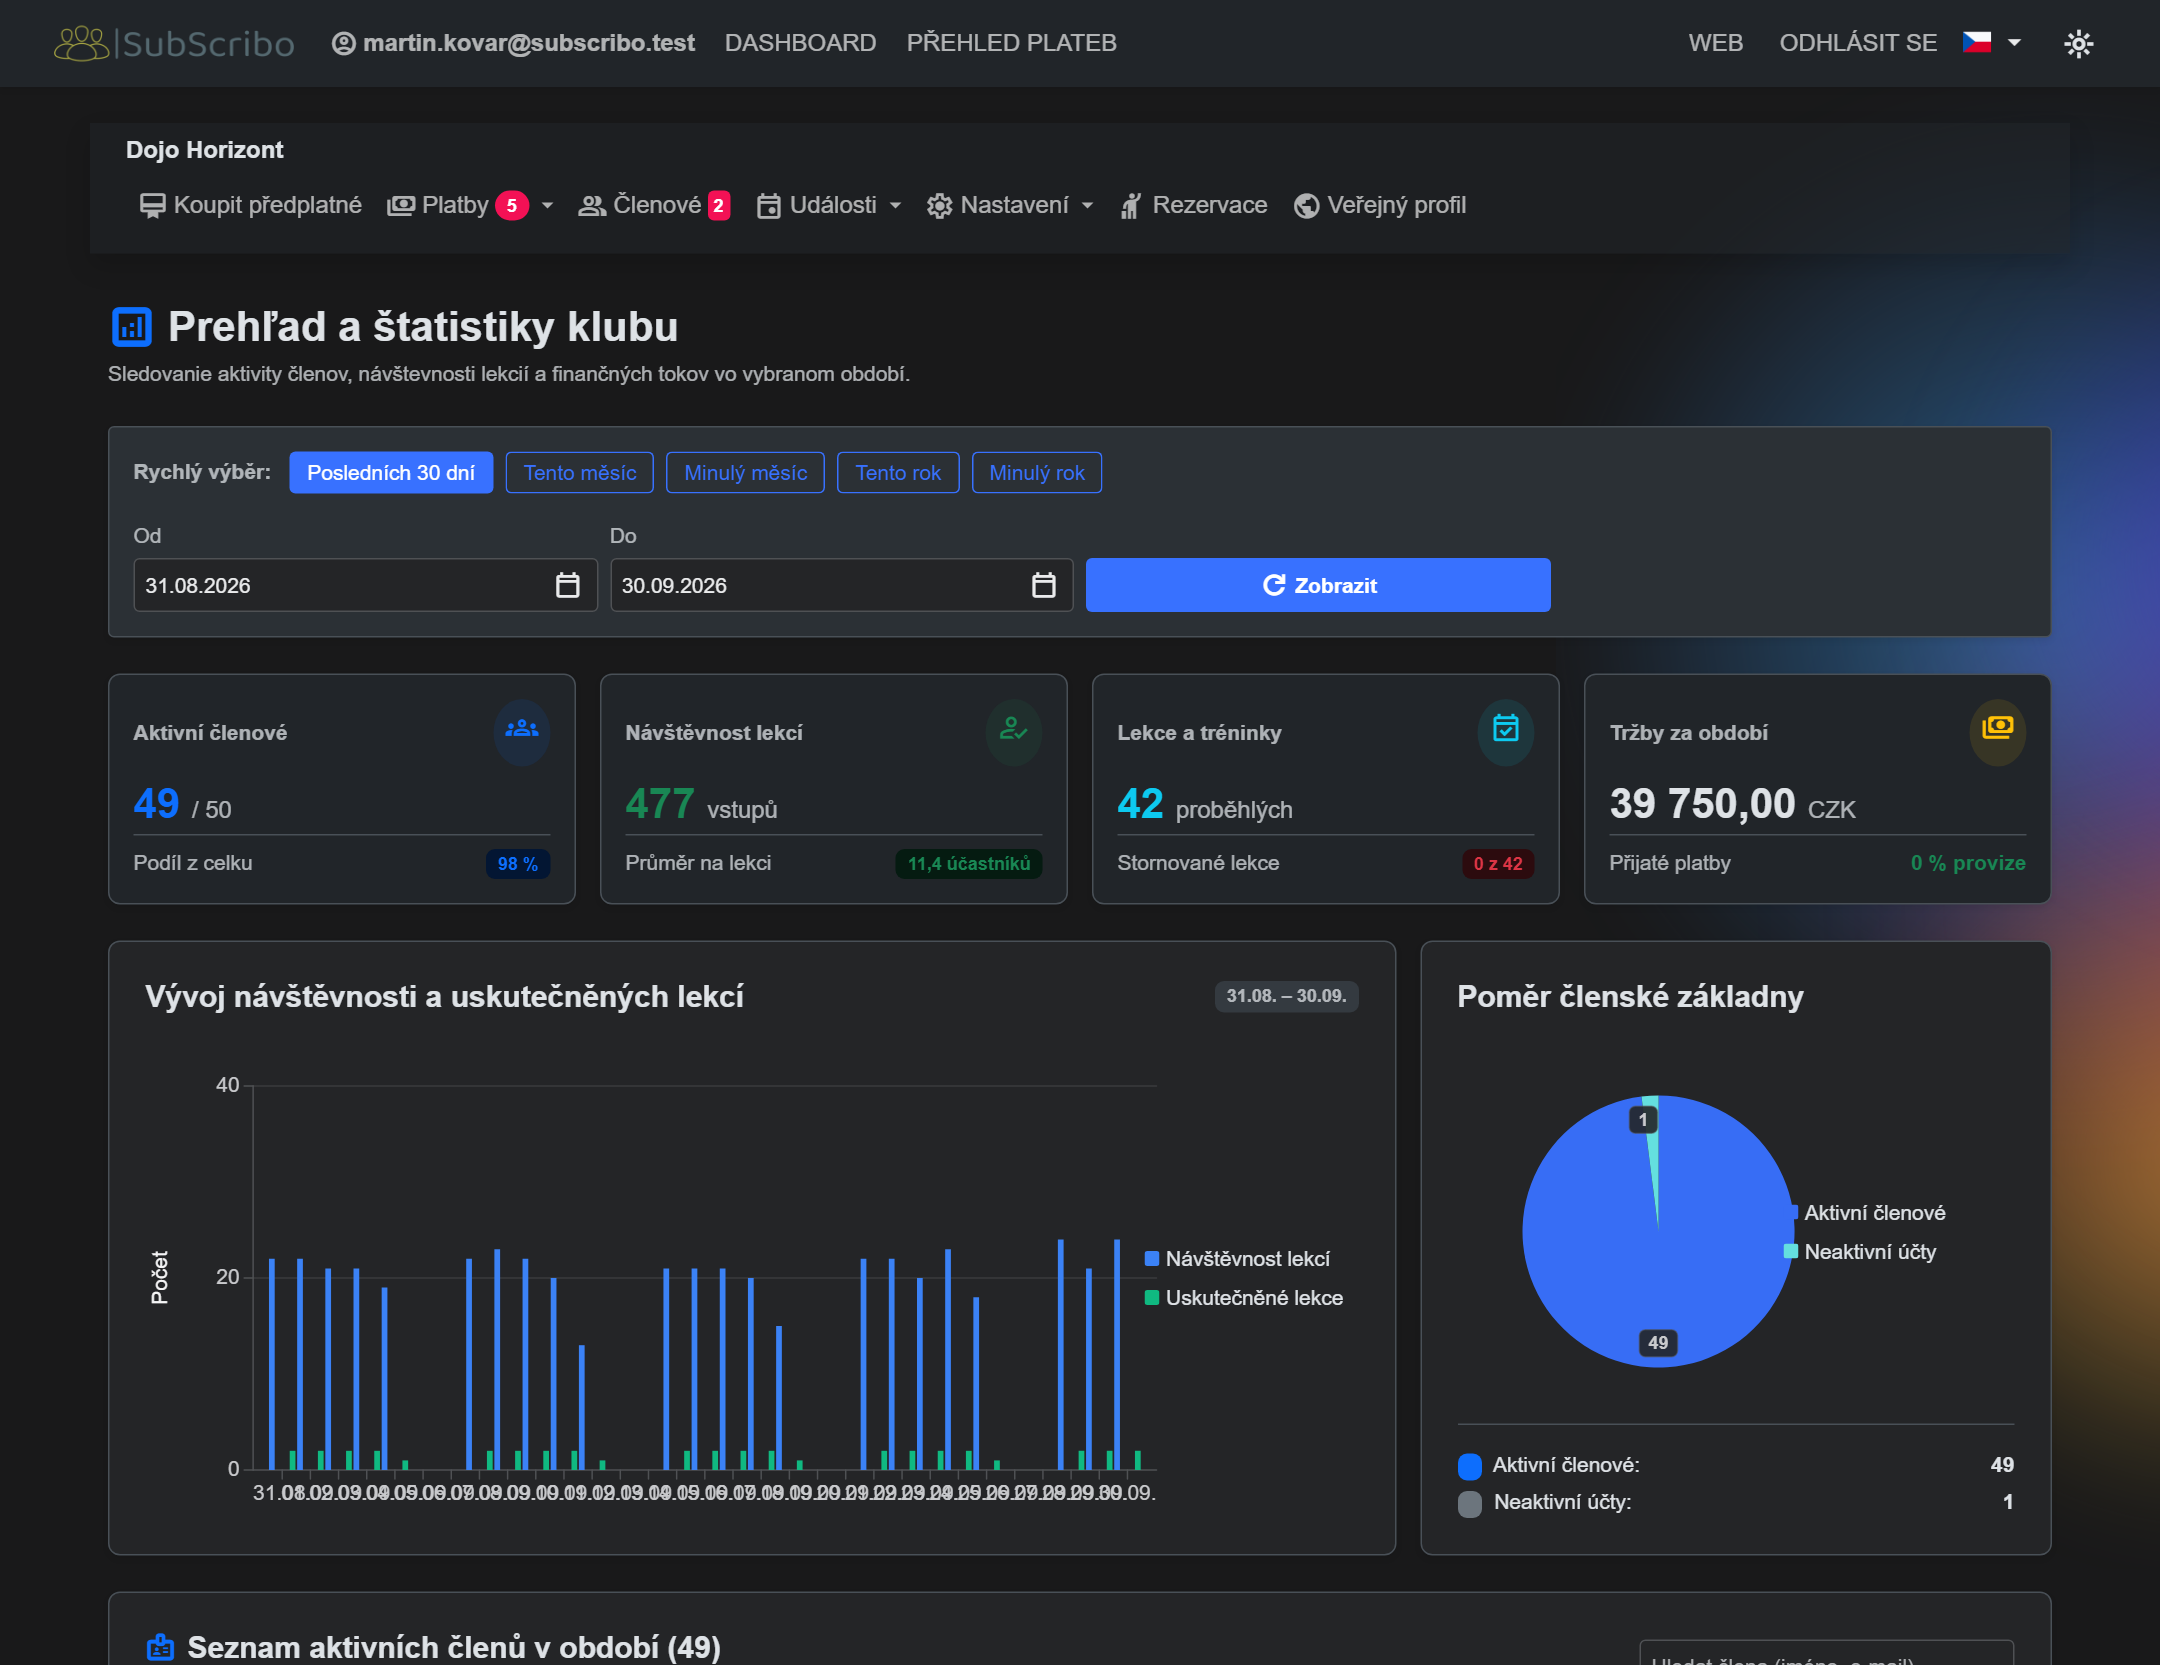This screenshot has width=2160, height=1665.
Task: Open the Členové menu item
Action: coord(654,205)
